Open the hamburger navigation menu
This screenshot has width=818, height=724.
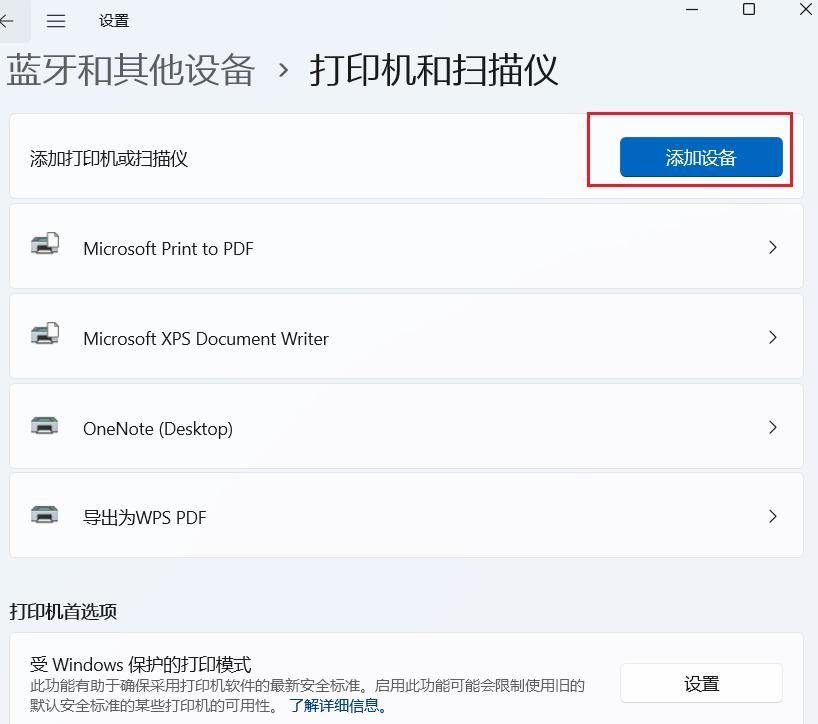[56, 21]
